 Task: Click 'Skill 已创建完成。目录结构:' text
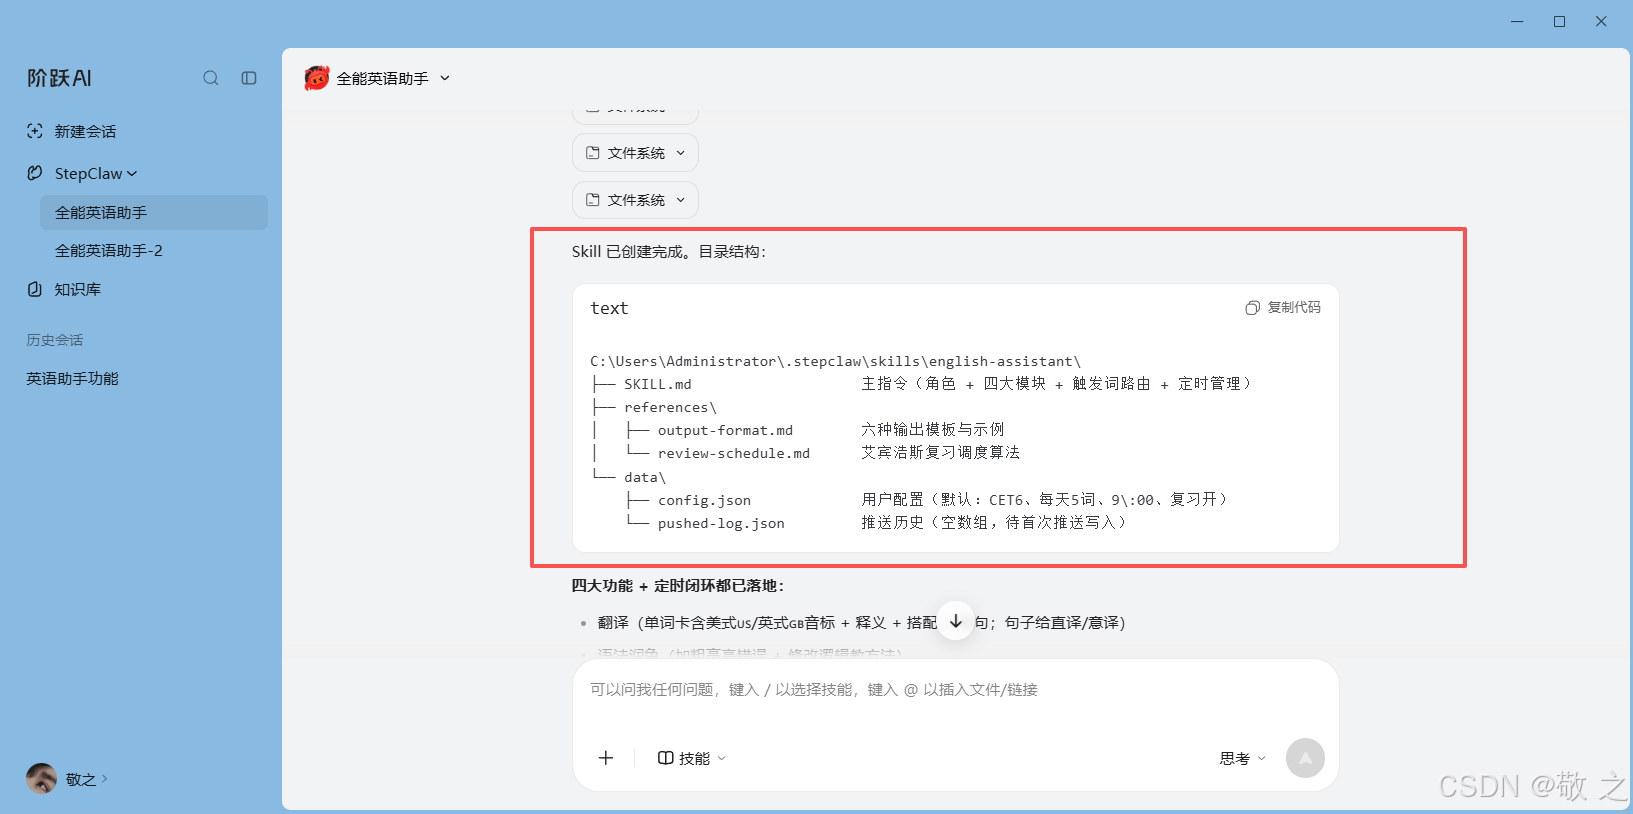pyautogui.click(x=669, y=251)
